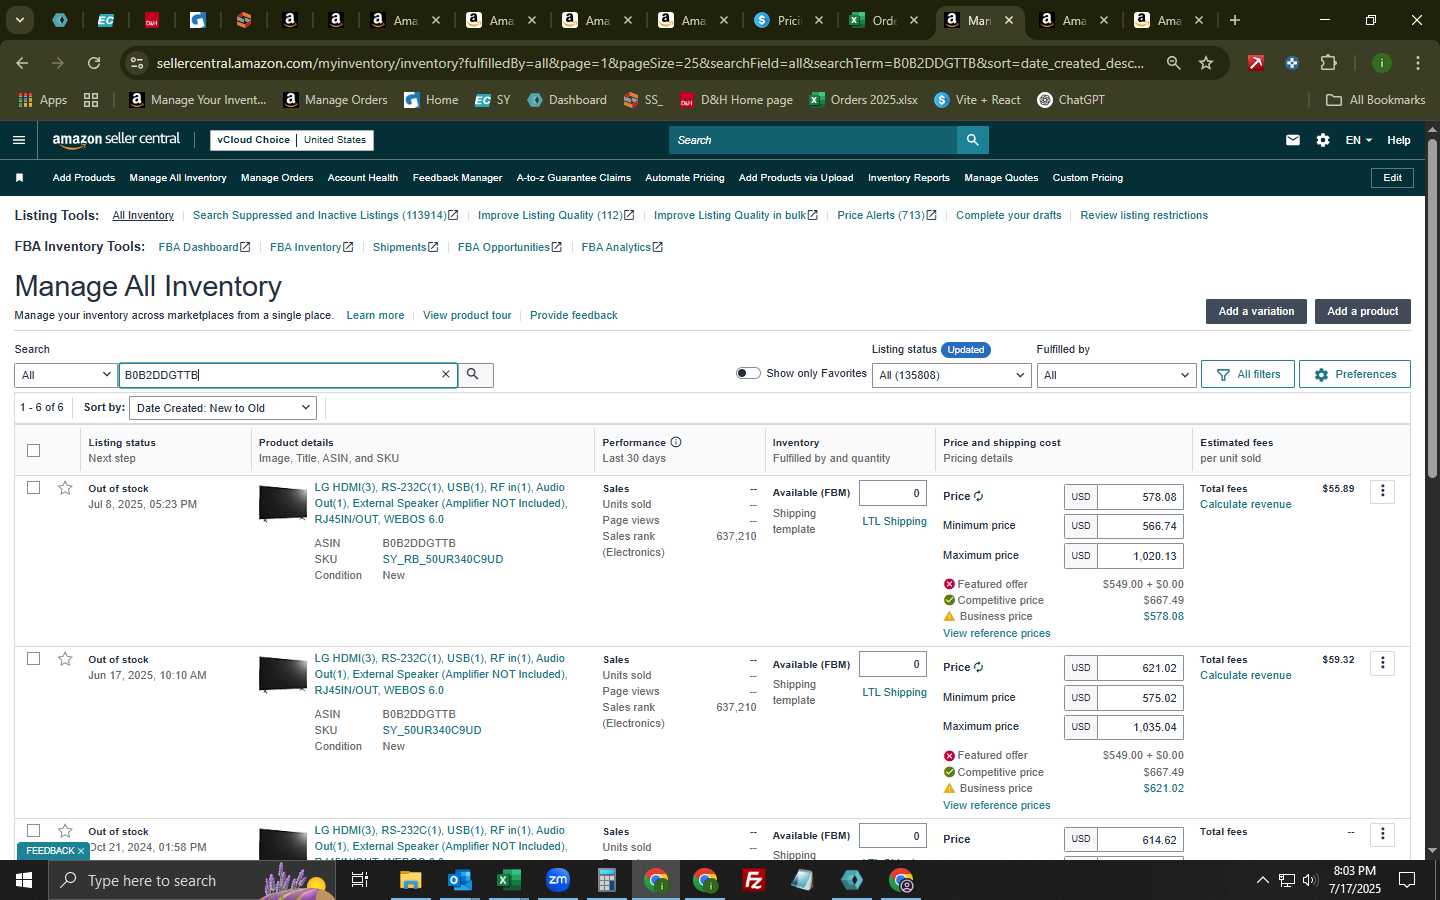The height and width of the screenshot is (900, 1440).
Task: Select the Oct 21, 2024 listing checkbox
Action: [x=33, y=831]
